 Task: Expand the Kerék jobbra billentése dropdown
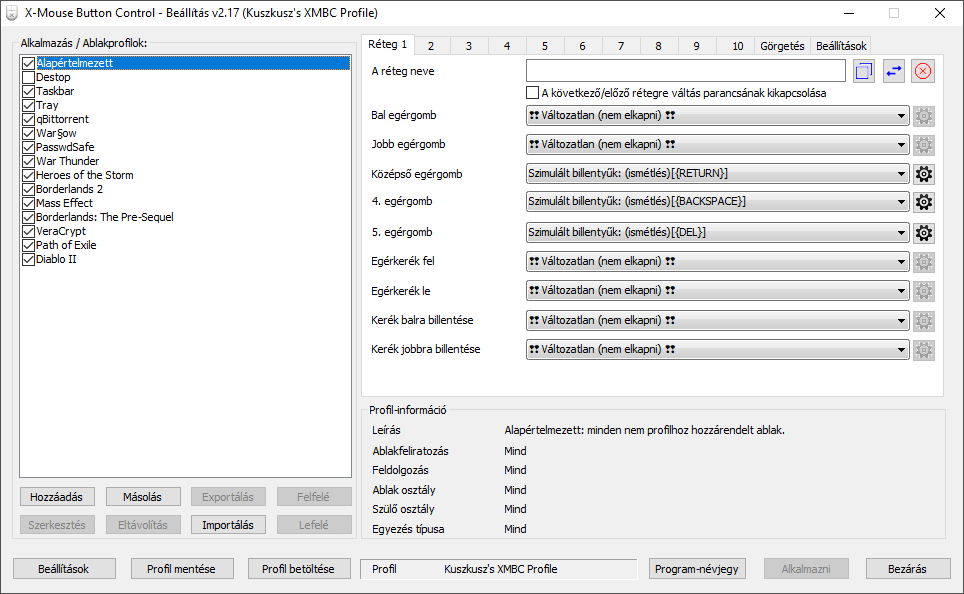click(717, 349)
